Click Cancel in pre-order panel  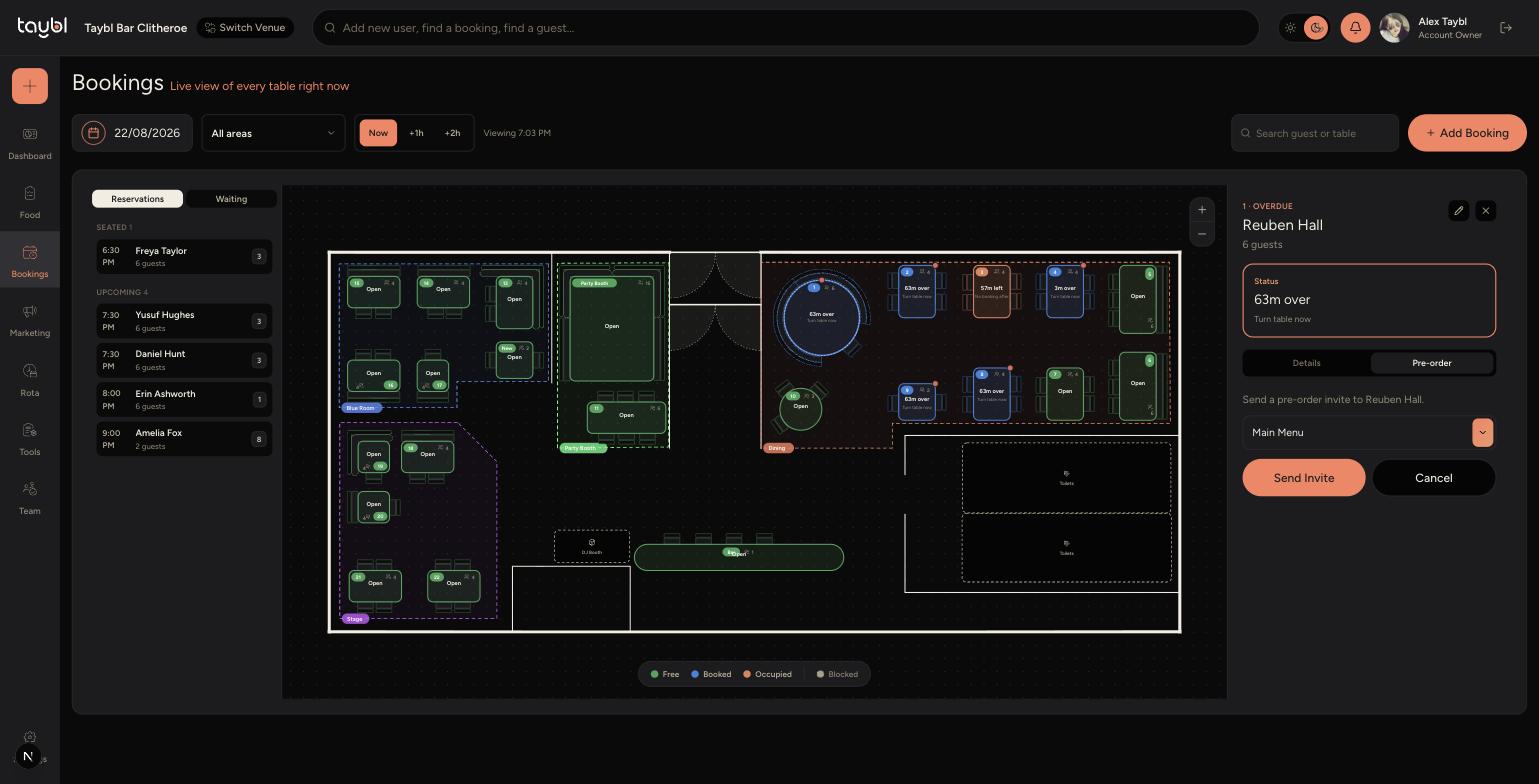pyautogui.click(x=1433, y=478)
